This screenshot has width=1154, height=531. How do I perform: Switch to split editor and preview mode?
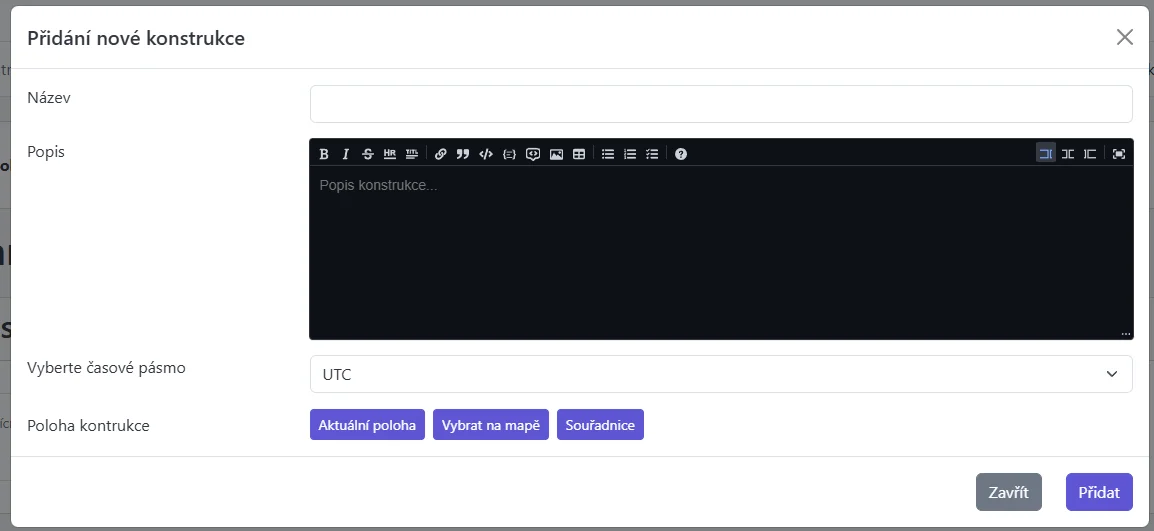point(1068,154)
